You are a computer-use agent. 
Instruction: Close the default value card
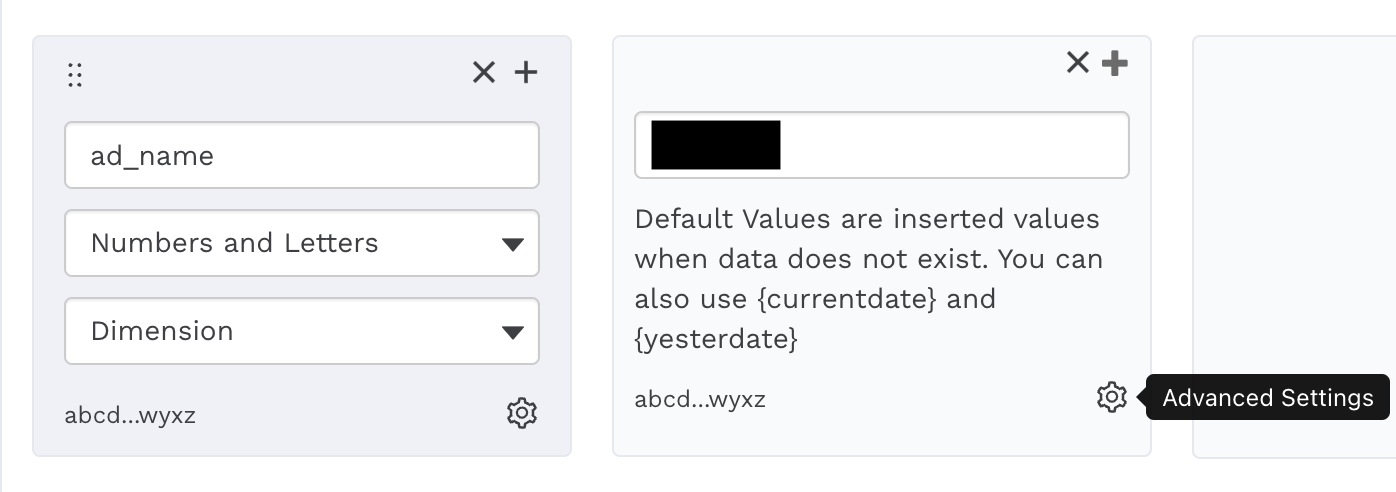pos(1077,63)
